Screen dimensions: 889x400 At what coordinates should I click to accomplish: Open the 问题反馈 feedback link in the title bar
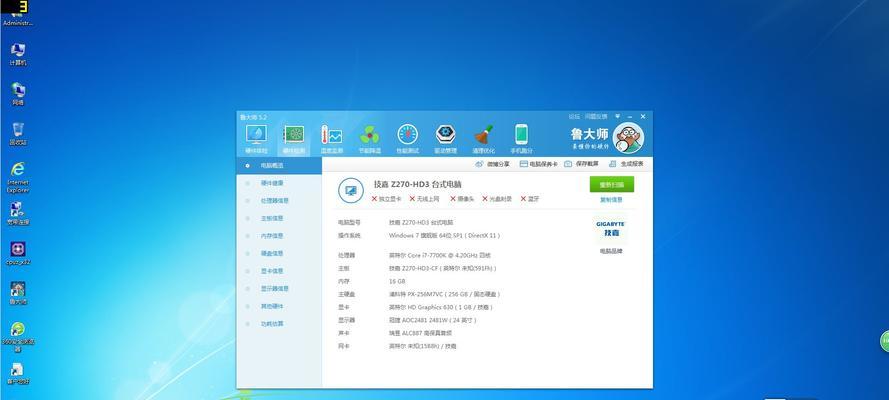point(596,116)
